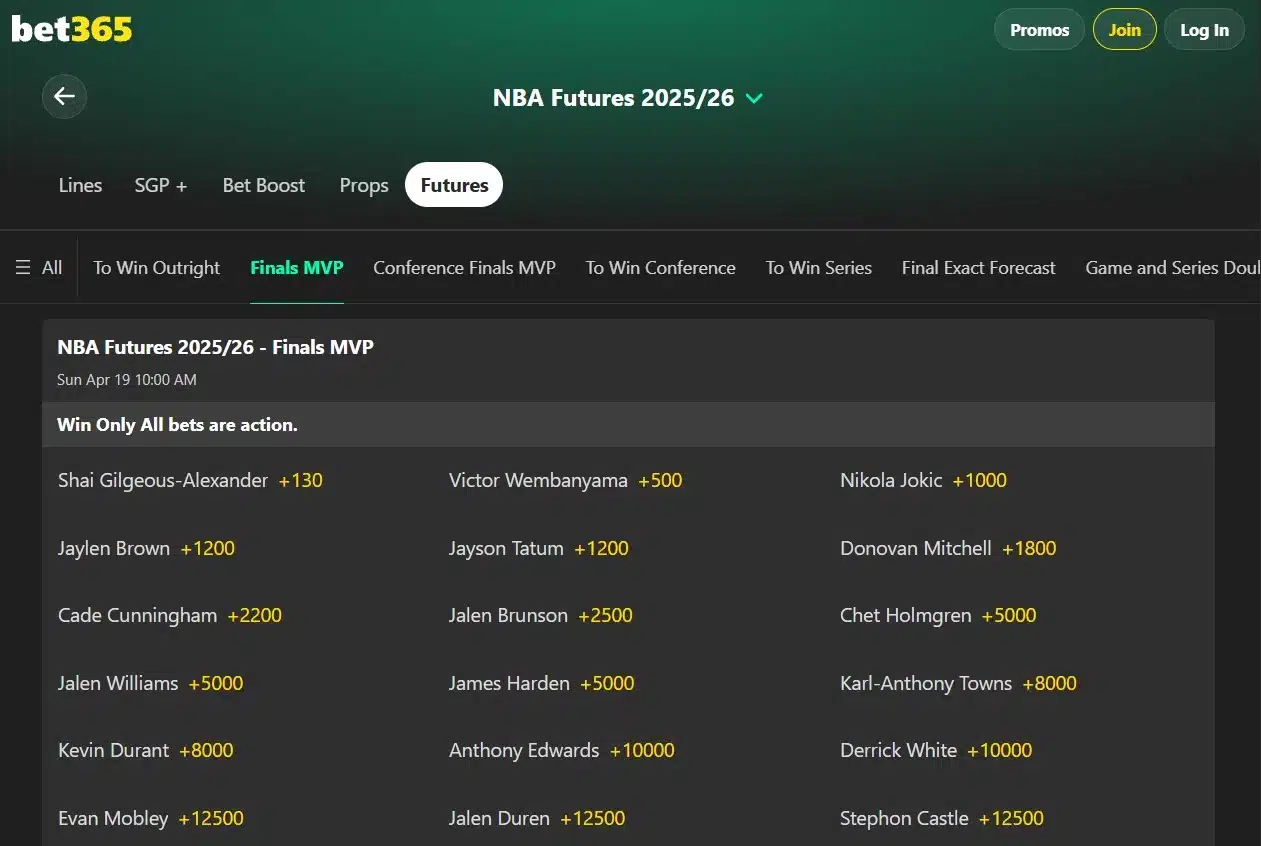This screenshot has width=1261, height=846.
Task: Show all markets via the All filter
Action: 51,266
